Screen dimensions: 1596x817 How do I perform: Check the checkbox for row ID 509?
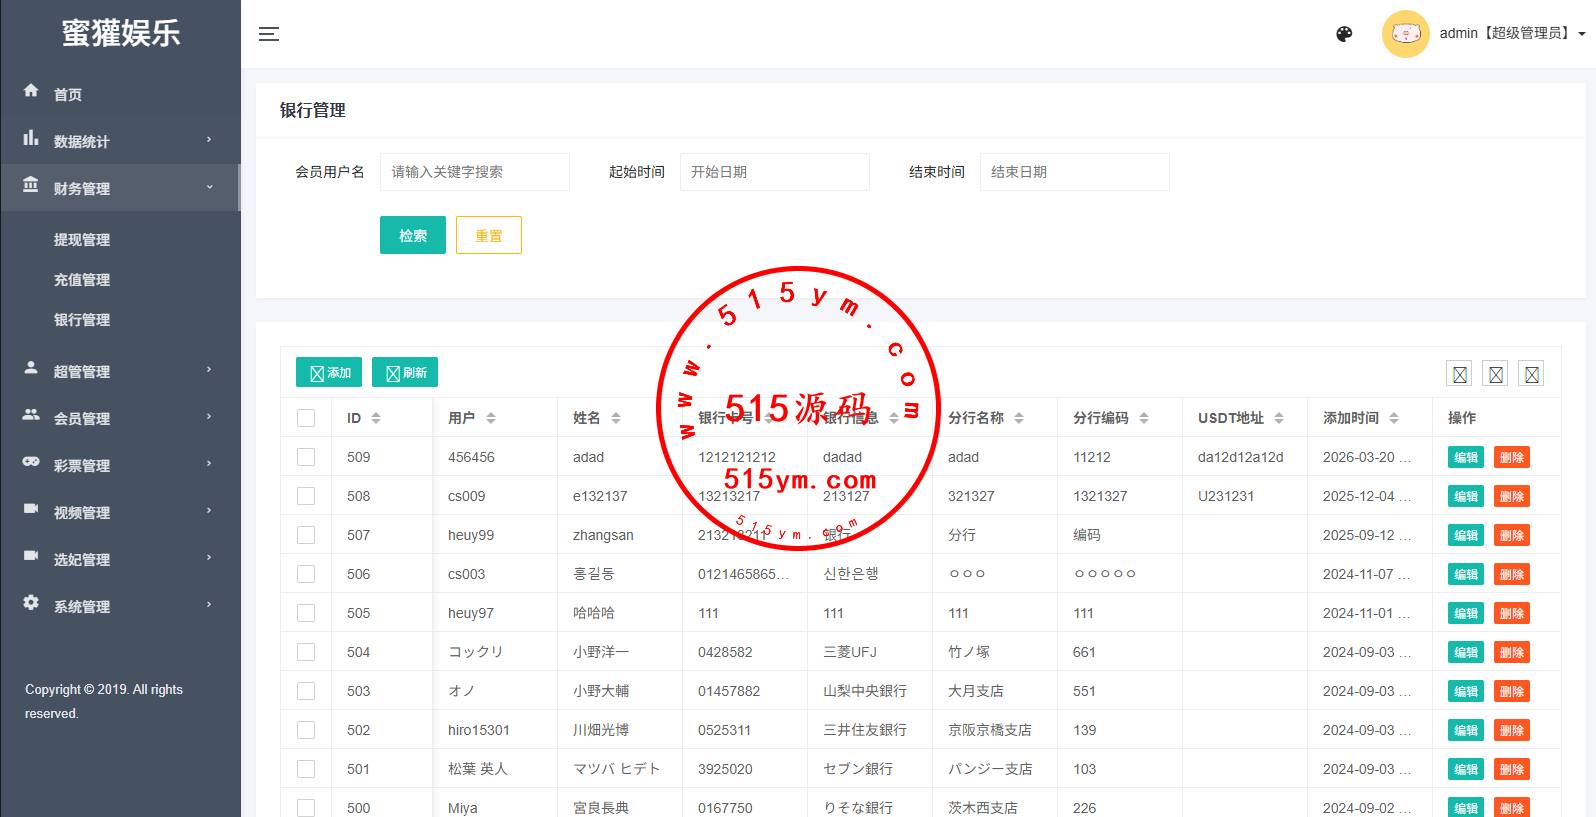pyautogui.click(x=306, y=457)
